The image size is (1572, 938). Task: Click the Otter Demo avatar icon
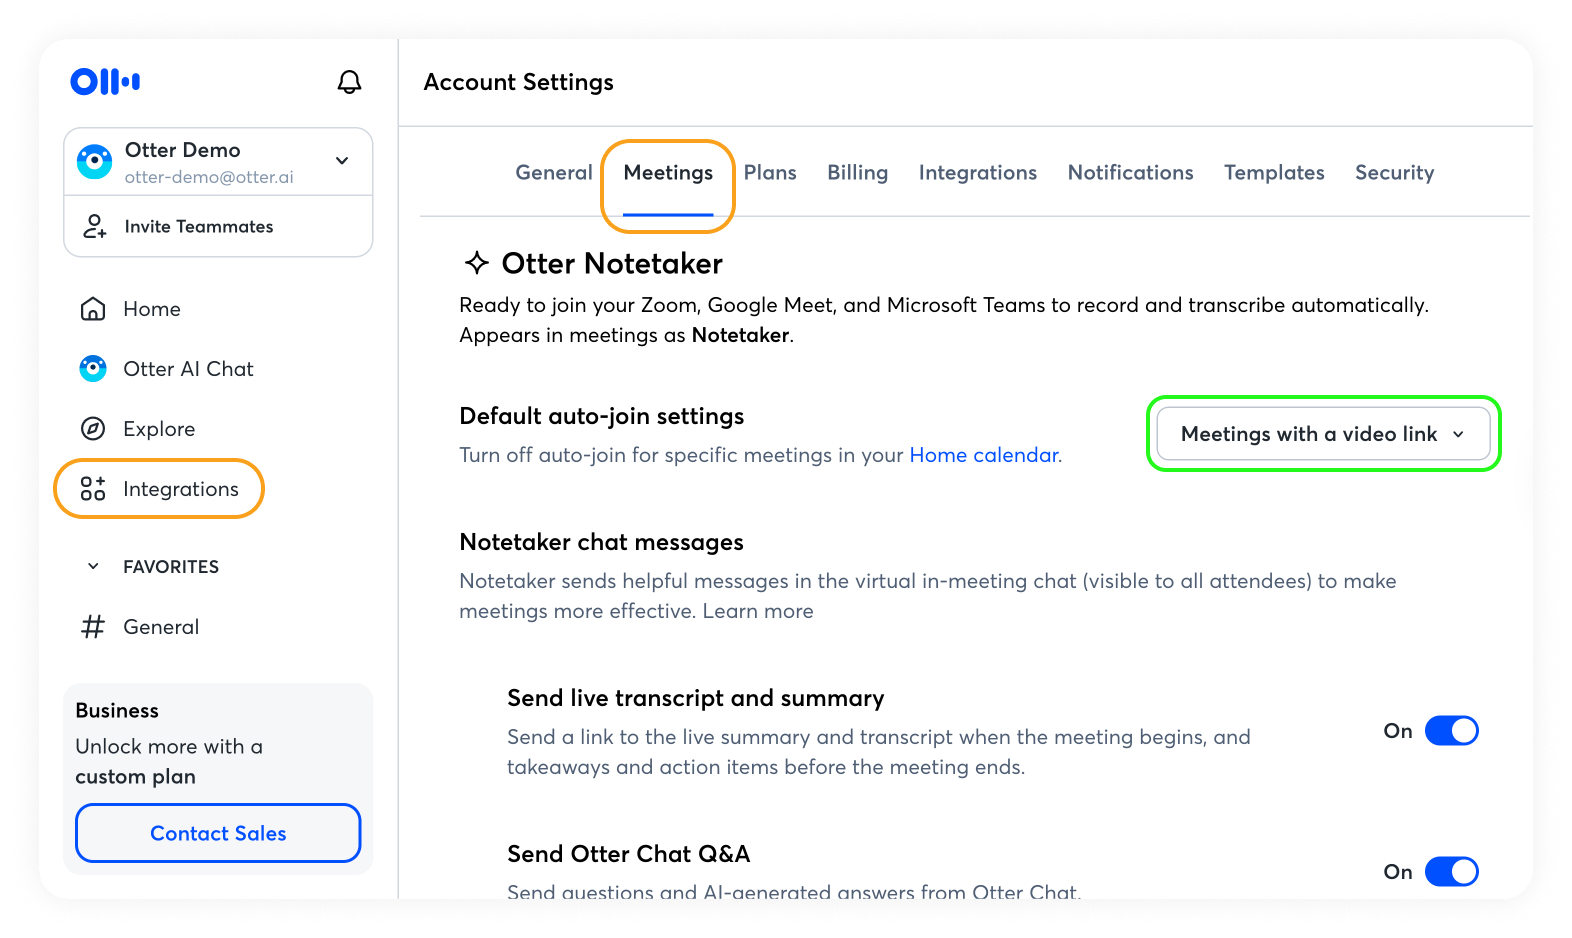[95, 162]
